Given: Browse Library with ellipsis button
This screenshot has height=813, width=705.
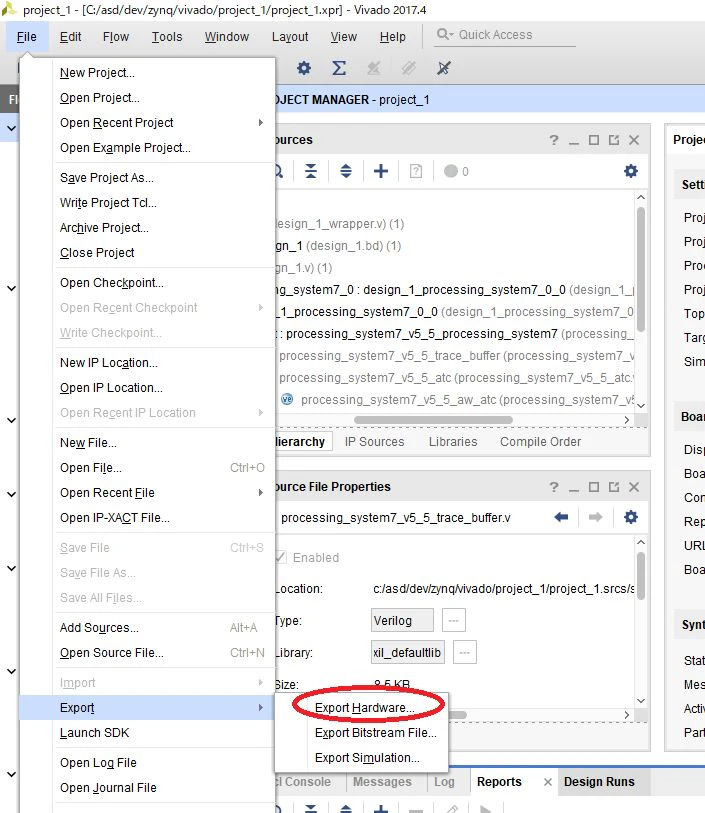Looking at the screenshot, I should coord(464,652).
